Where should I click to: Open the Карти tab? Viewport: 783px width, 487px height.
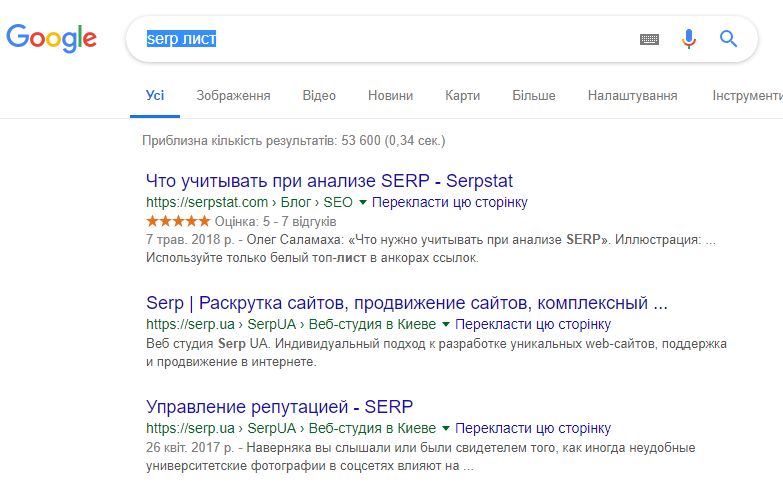pyautogui.click(x=462, y=95)
